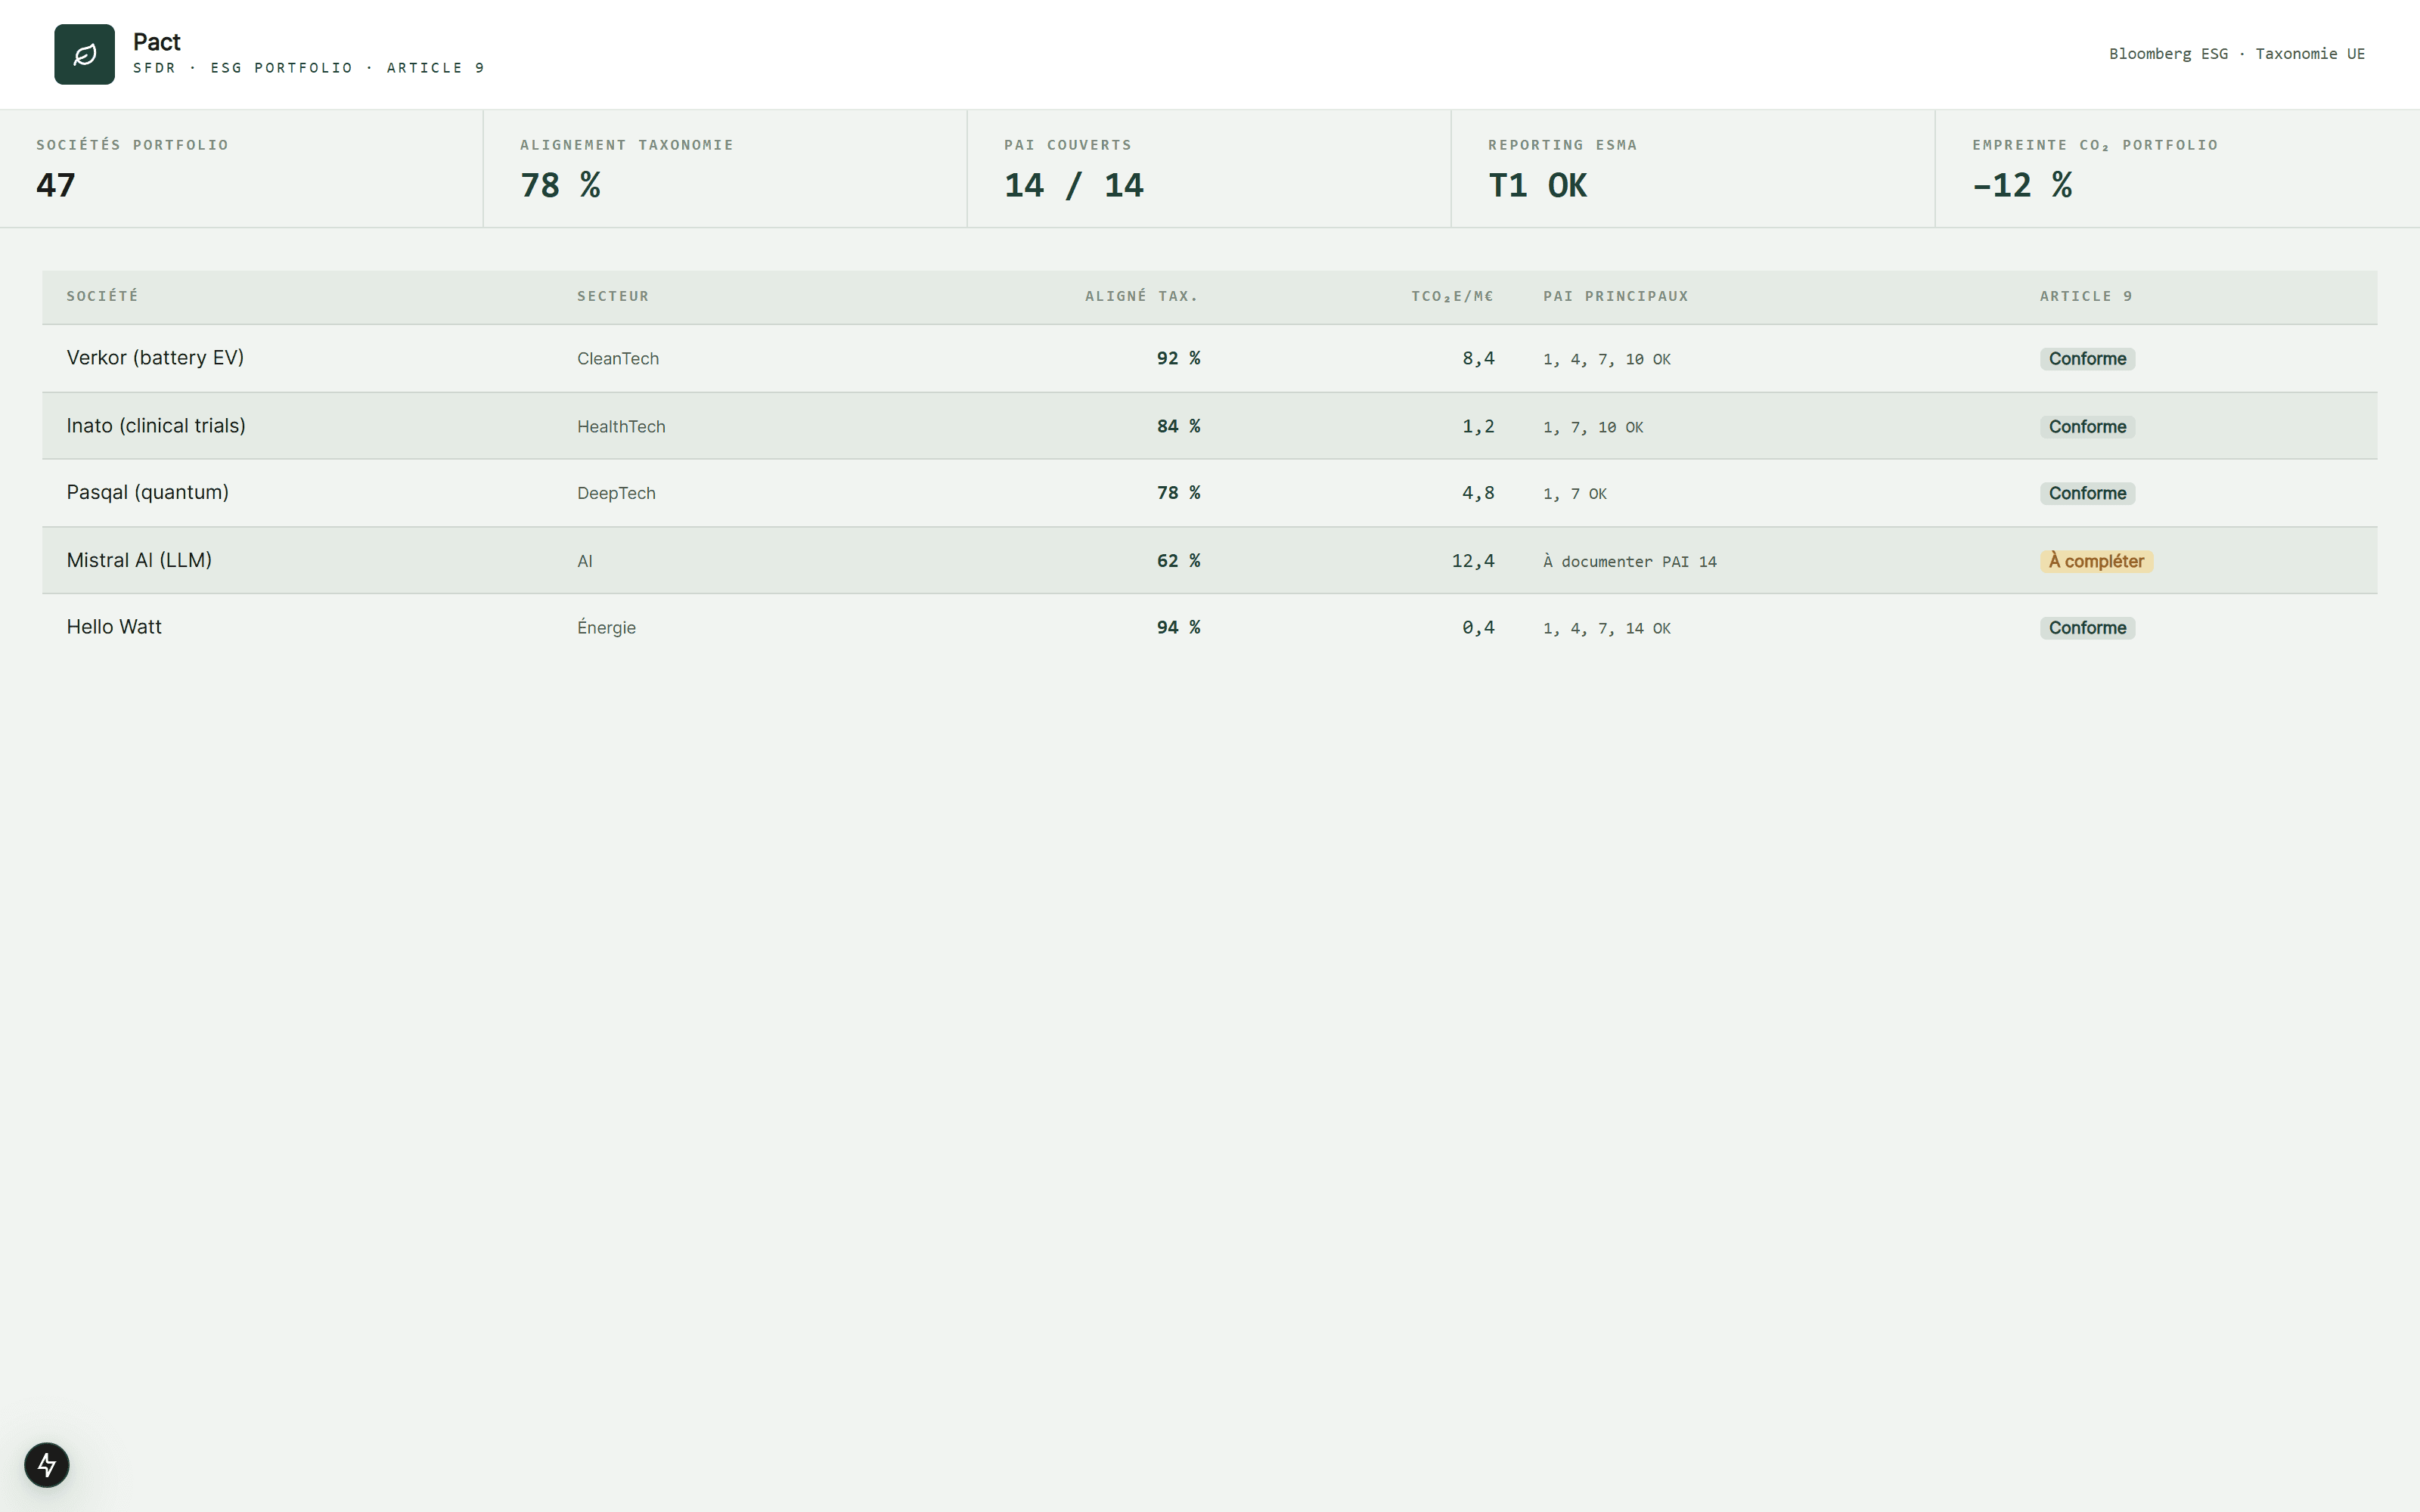This screenshot has height=1512, width=2420.
Task: Click the 1,2 emissions value for Inato
Action: tap(1478, 426)
